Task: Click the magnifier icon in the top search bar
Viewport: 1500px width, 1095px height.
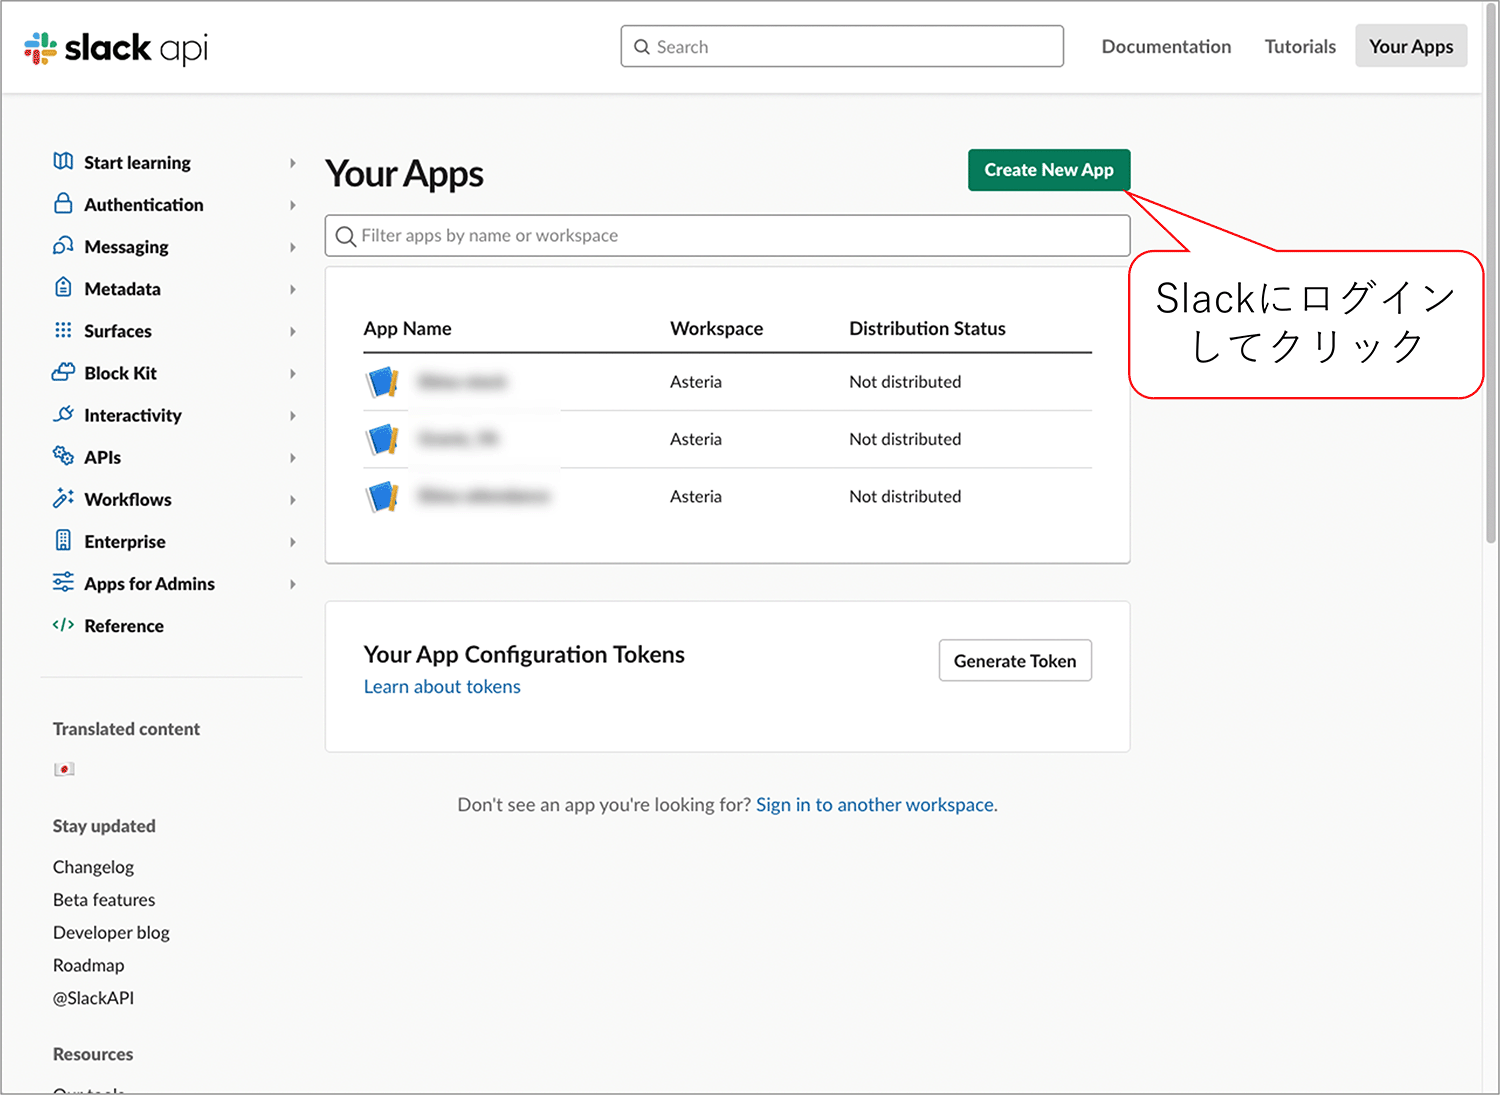Action: click(x=642, y=47)
